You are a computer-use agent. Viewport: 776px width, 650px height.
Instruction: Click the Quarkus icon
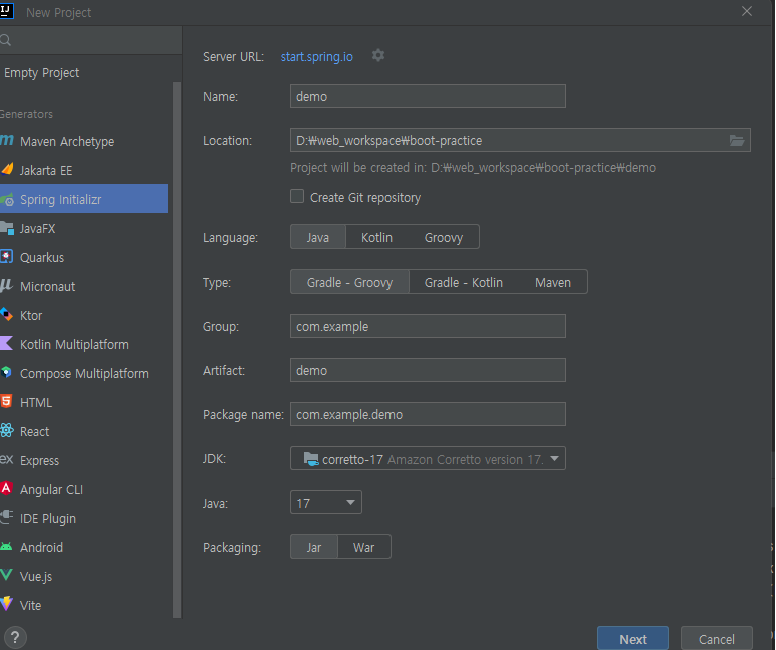[x=7, y=257]
